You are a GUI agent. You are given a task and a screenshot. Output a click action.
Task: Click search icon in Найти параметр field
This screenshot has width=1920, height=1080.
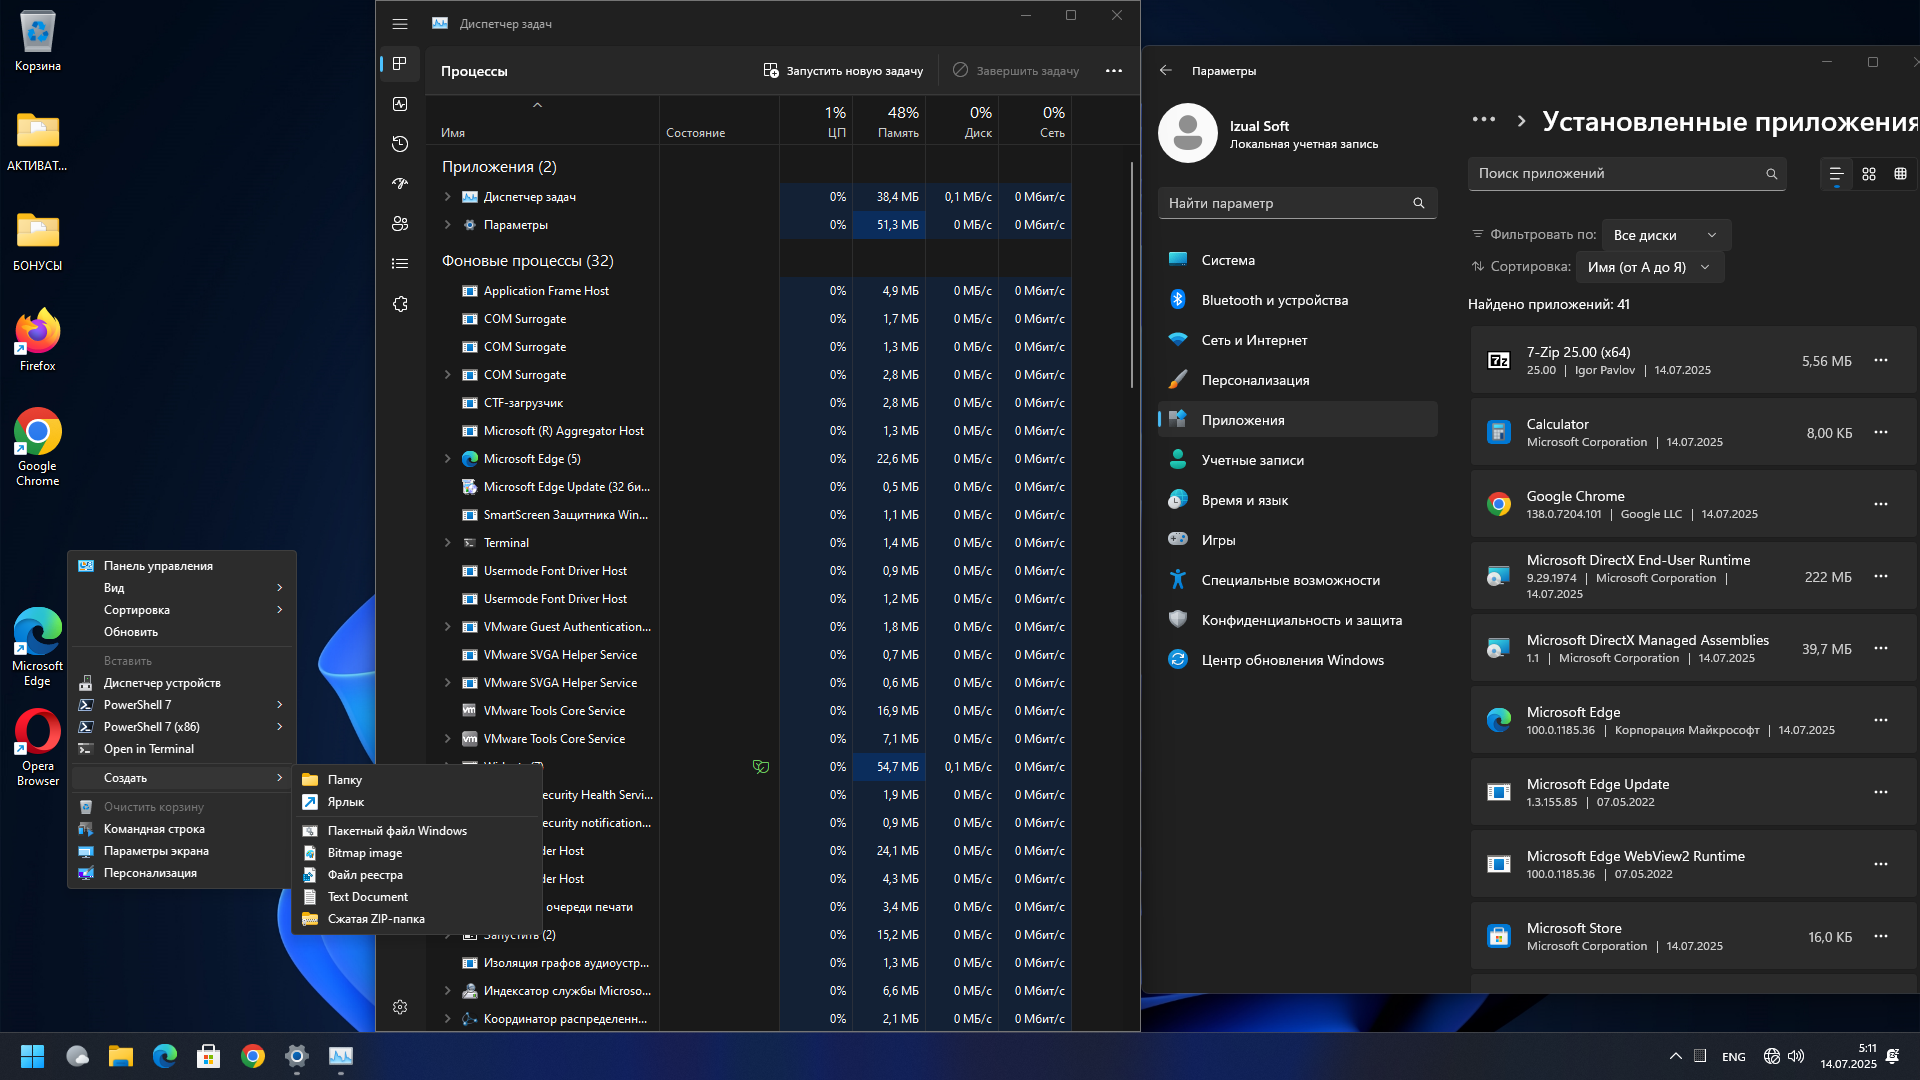point(1418,203)
